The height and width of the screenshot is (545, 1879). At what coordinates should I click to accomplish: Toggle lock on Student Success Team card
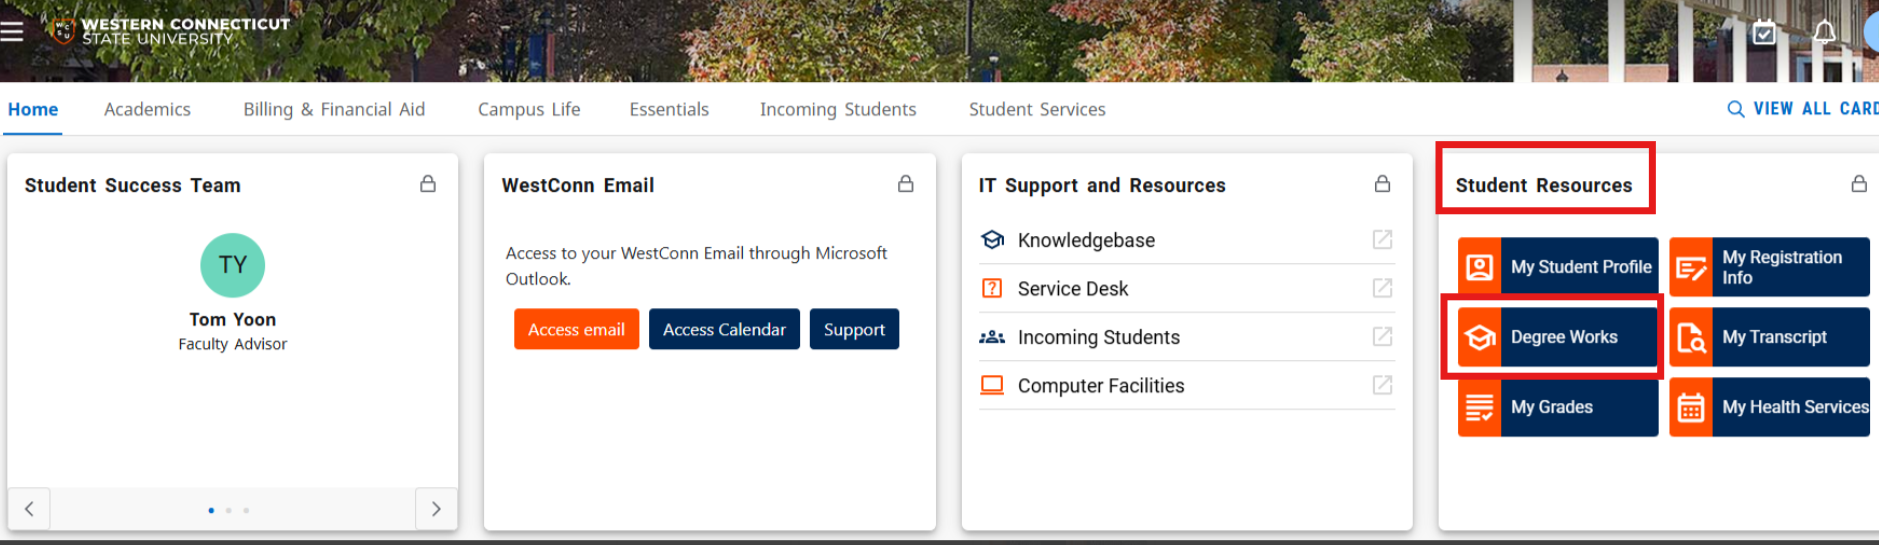(x=428, y=184)
